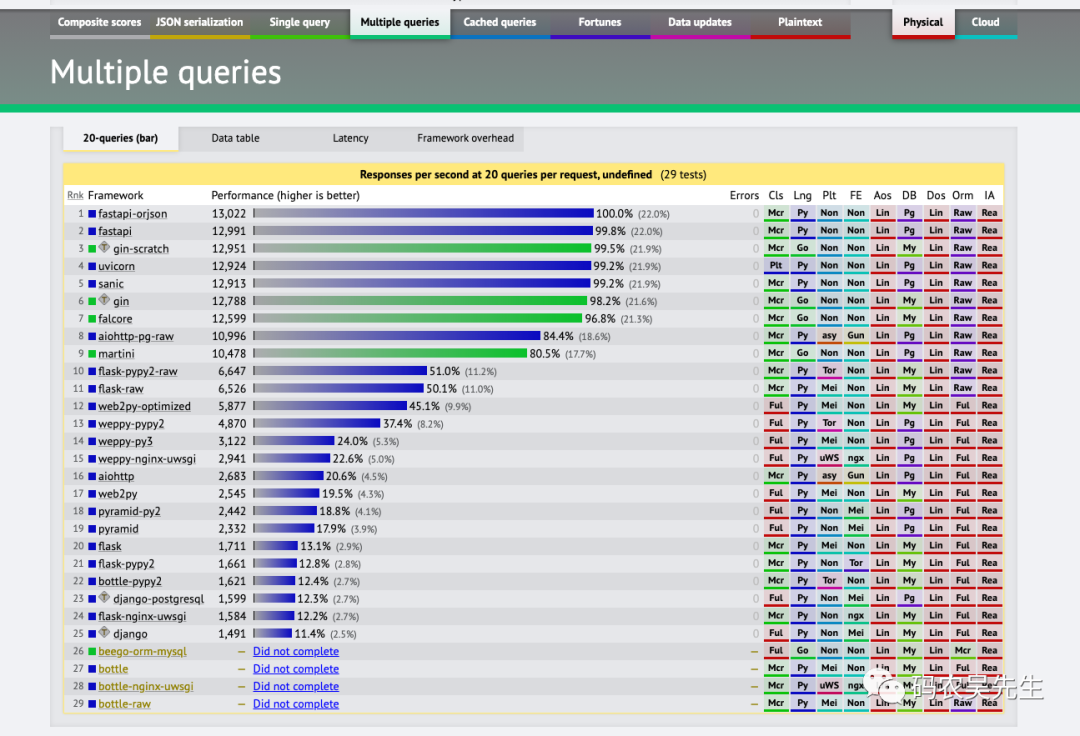
Task: Select the Cached queries tab
Action: tap(499, 23)
